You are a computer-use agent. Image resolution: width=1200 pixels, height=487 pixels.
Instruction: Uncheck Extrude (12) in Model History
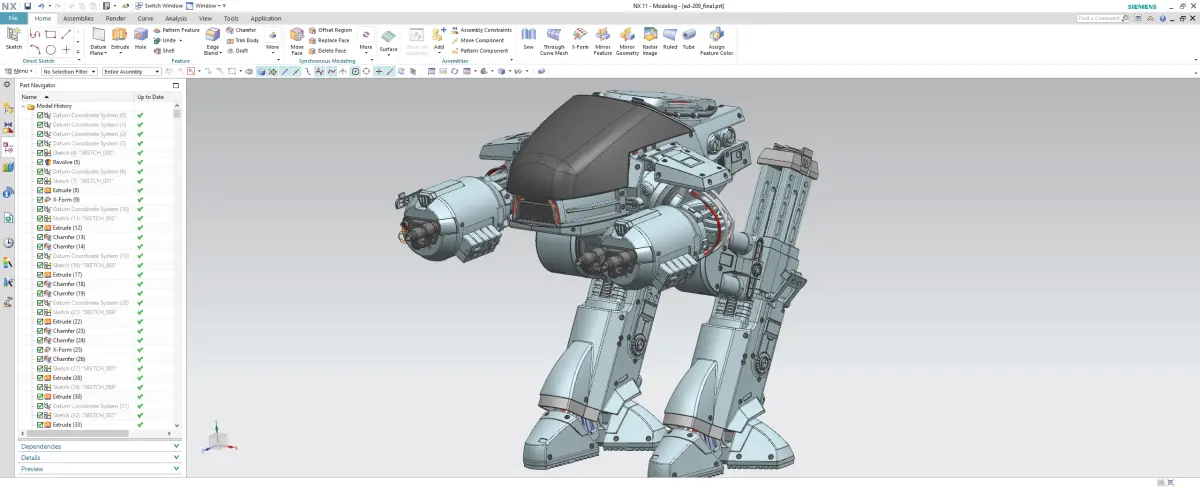[x=40, y=227]
